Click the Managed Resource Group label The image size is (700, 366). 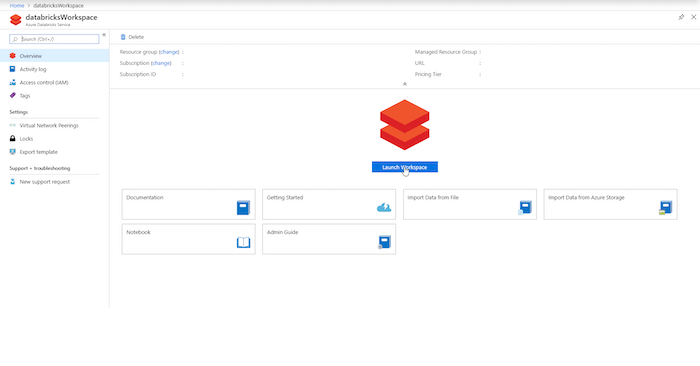pos(446,52)
